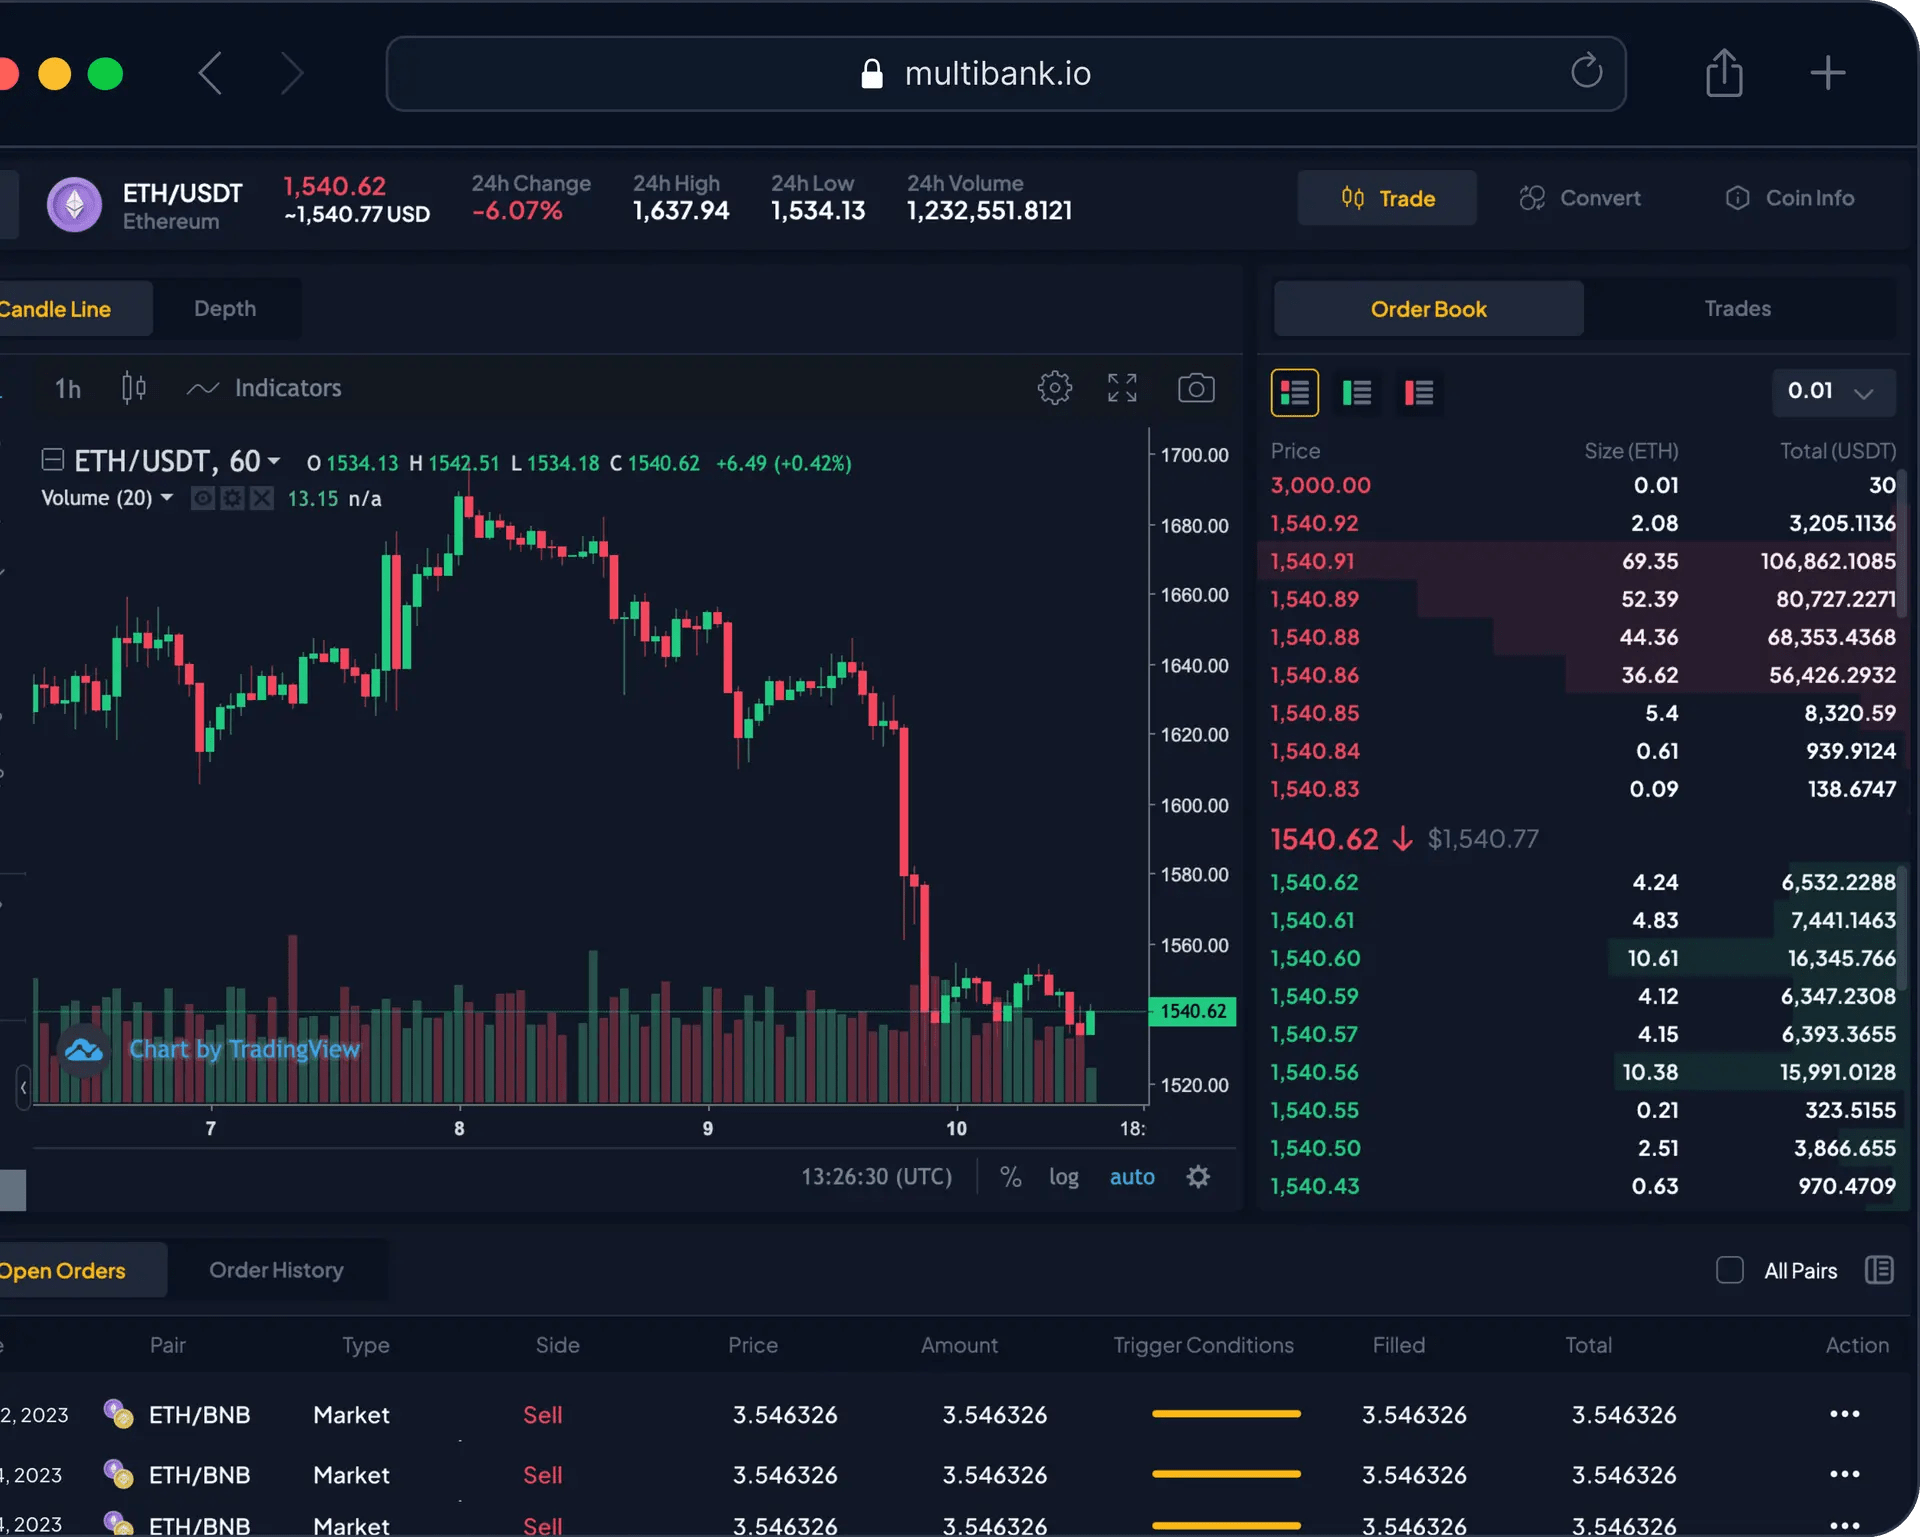The height and width of the screenshot is (1537, 1920).
Task: Tick the All Pairs checkbox
Action: tap(1729, 1270)
